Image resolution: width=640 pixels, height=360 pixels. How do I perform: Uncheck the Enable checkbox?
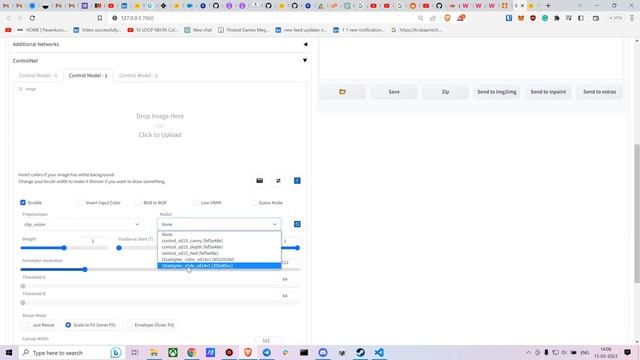point(23,202)
